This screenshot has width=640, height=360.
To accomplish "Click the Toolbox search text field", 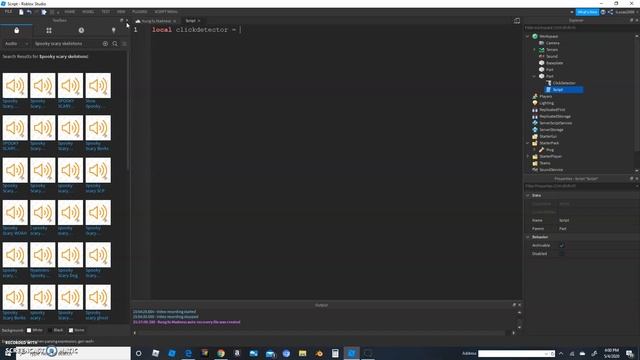I will (67, 44).
